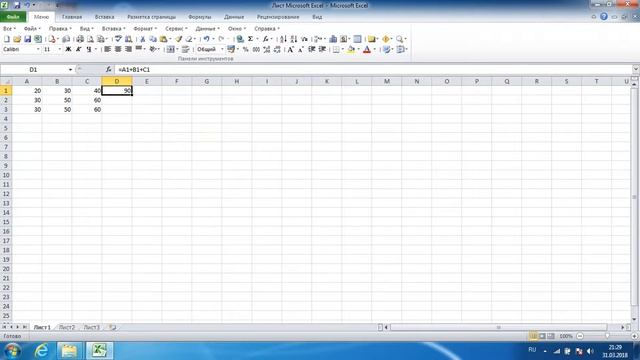Undo the last action
The image size is (640, 360).
pos(207,39)
